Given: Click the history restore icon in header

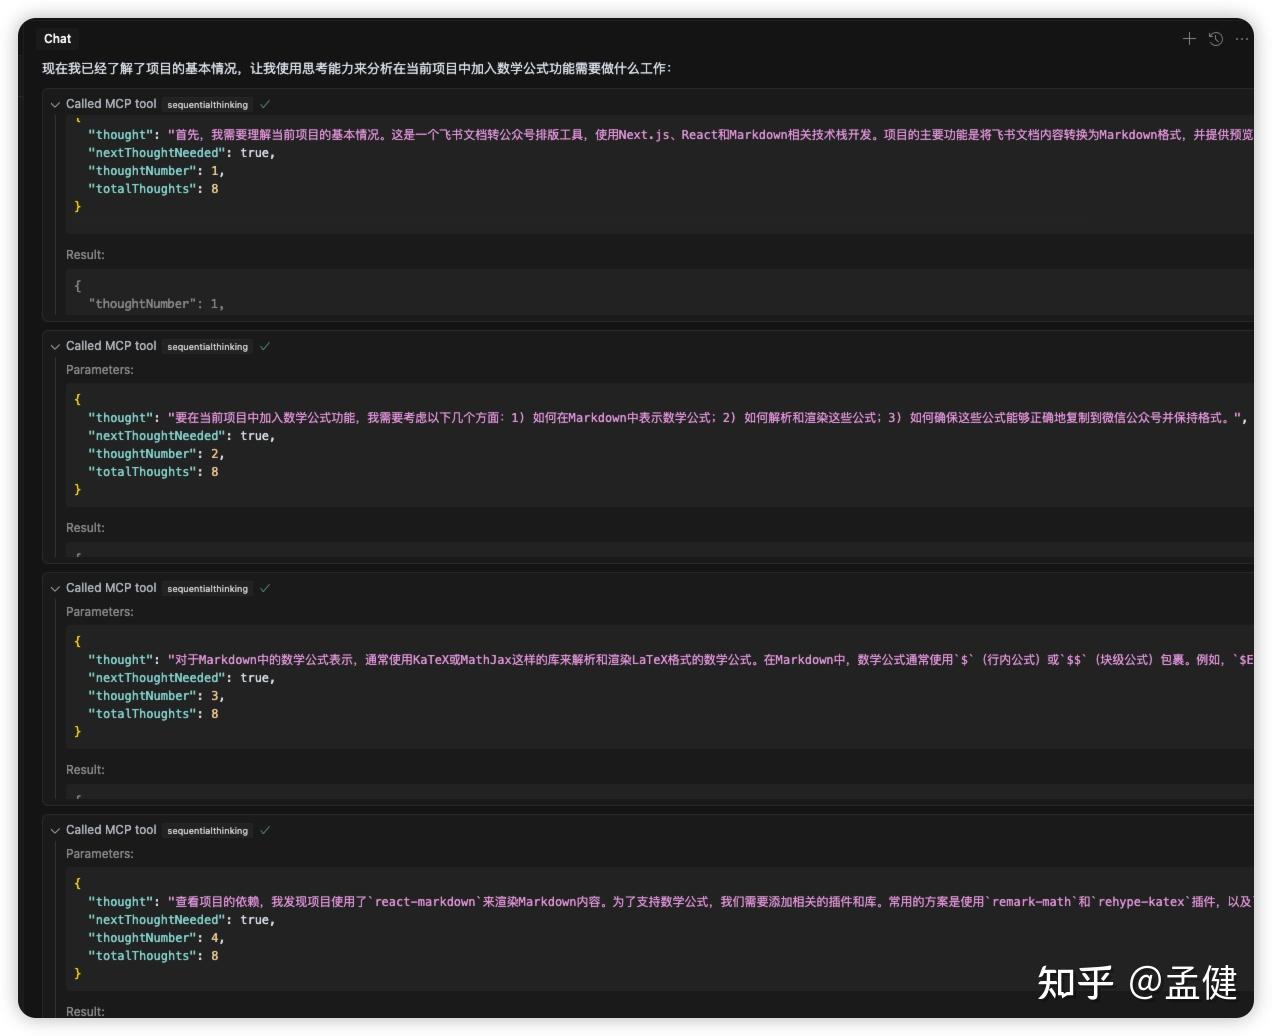Looking at the screenshot, I should click(x=1215, y=38).
